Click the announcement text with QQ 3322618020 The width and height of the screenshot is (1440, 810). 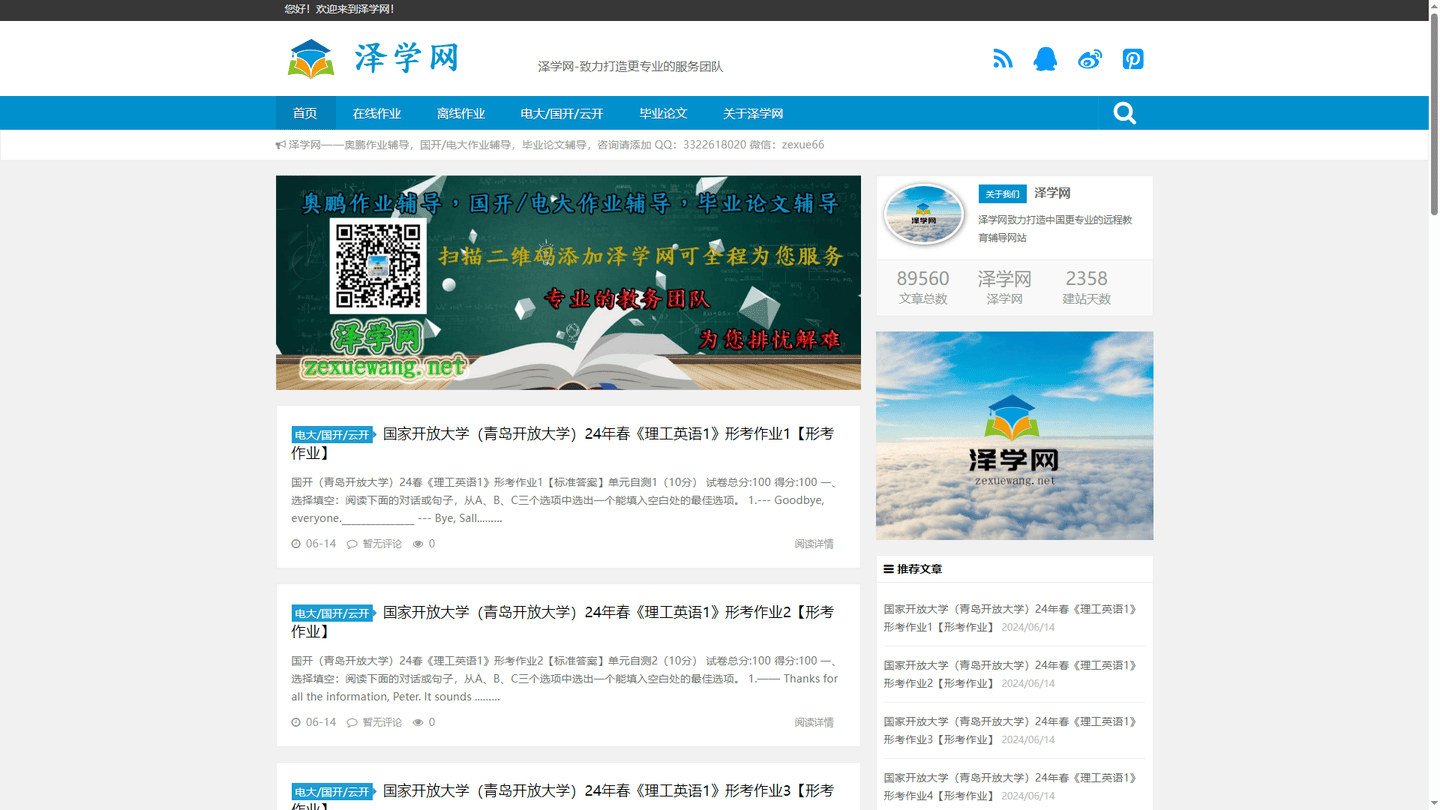click(556, 145)
